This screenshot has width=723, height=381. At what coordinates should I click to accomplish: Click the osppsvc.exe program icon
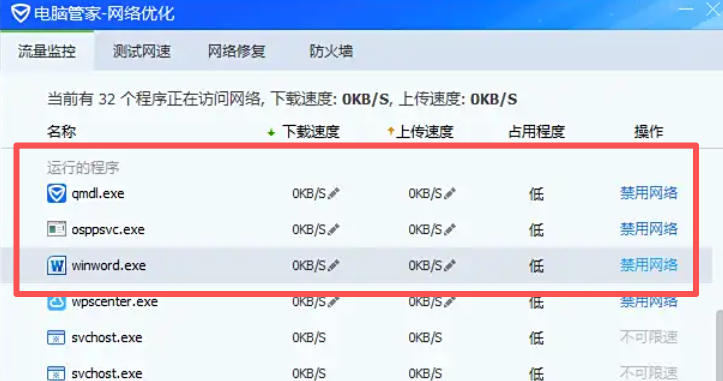[x=56, y=229]
